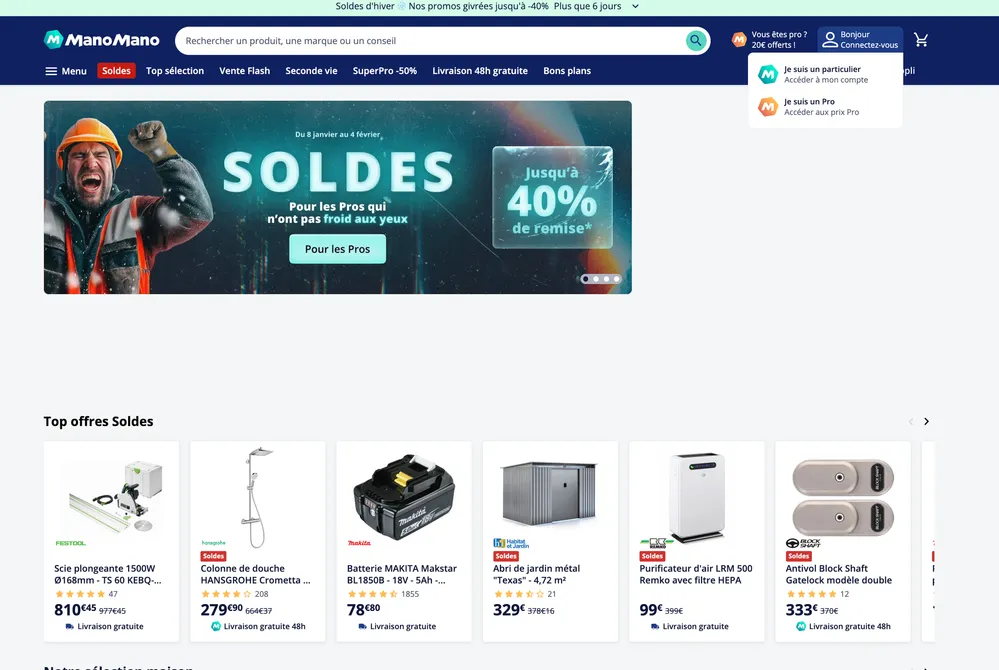Viewport: 999px width, 670px height.
Task: Click the Pour les Pros button
Action: (x=338, y=249)
